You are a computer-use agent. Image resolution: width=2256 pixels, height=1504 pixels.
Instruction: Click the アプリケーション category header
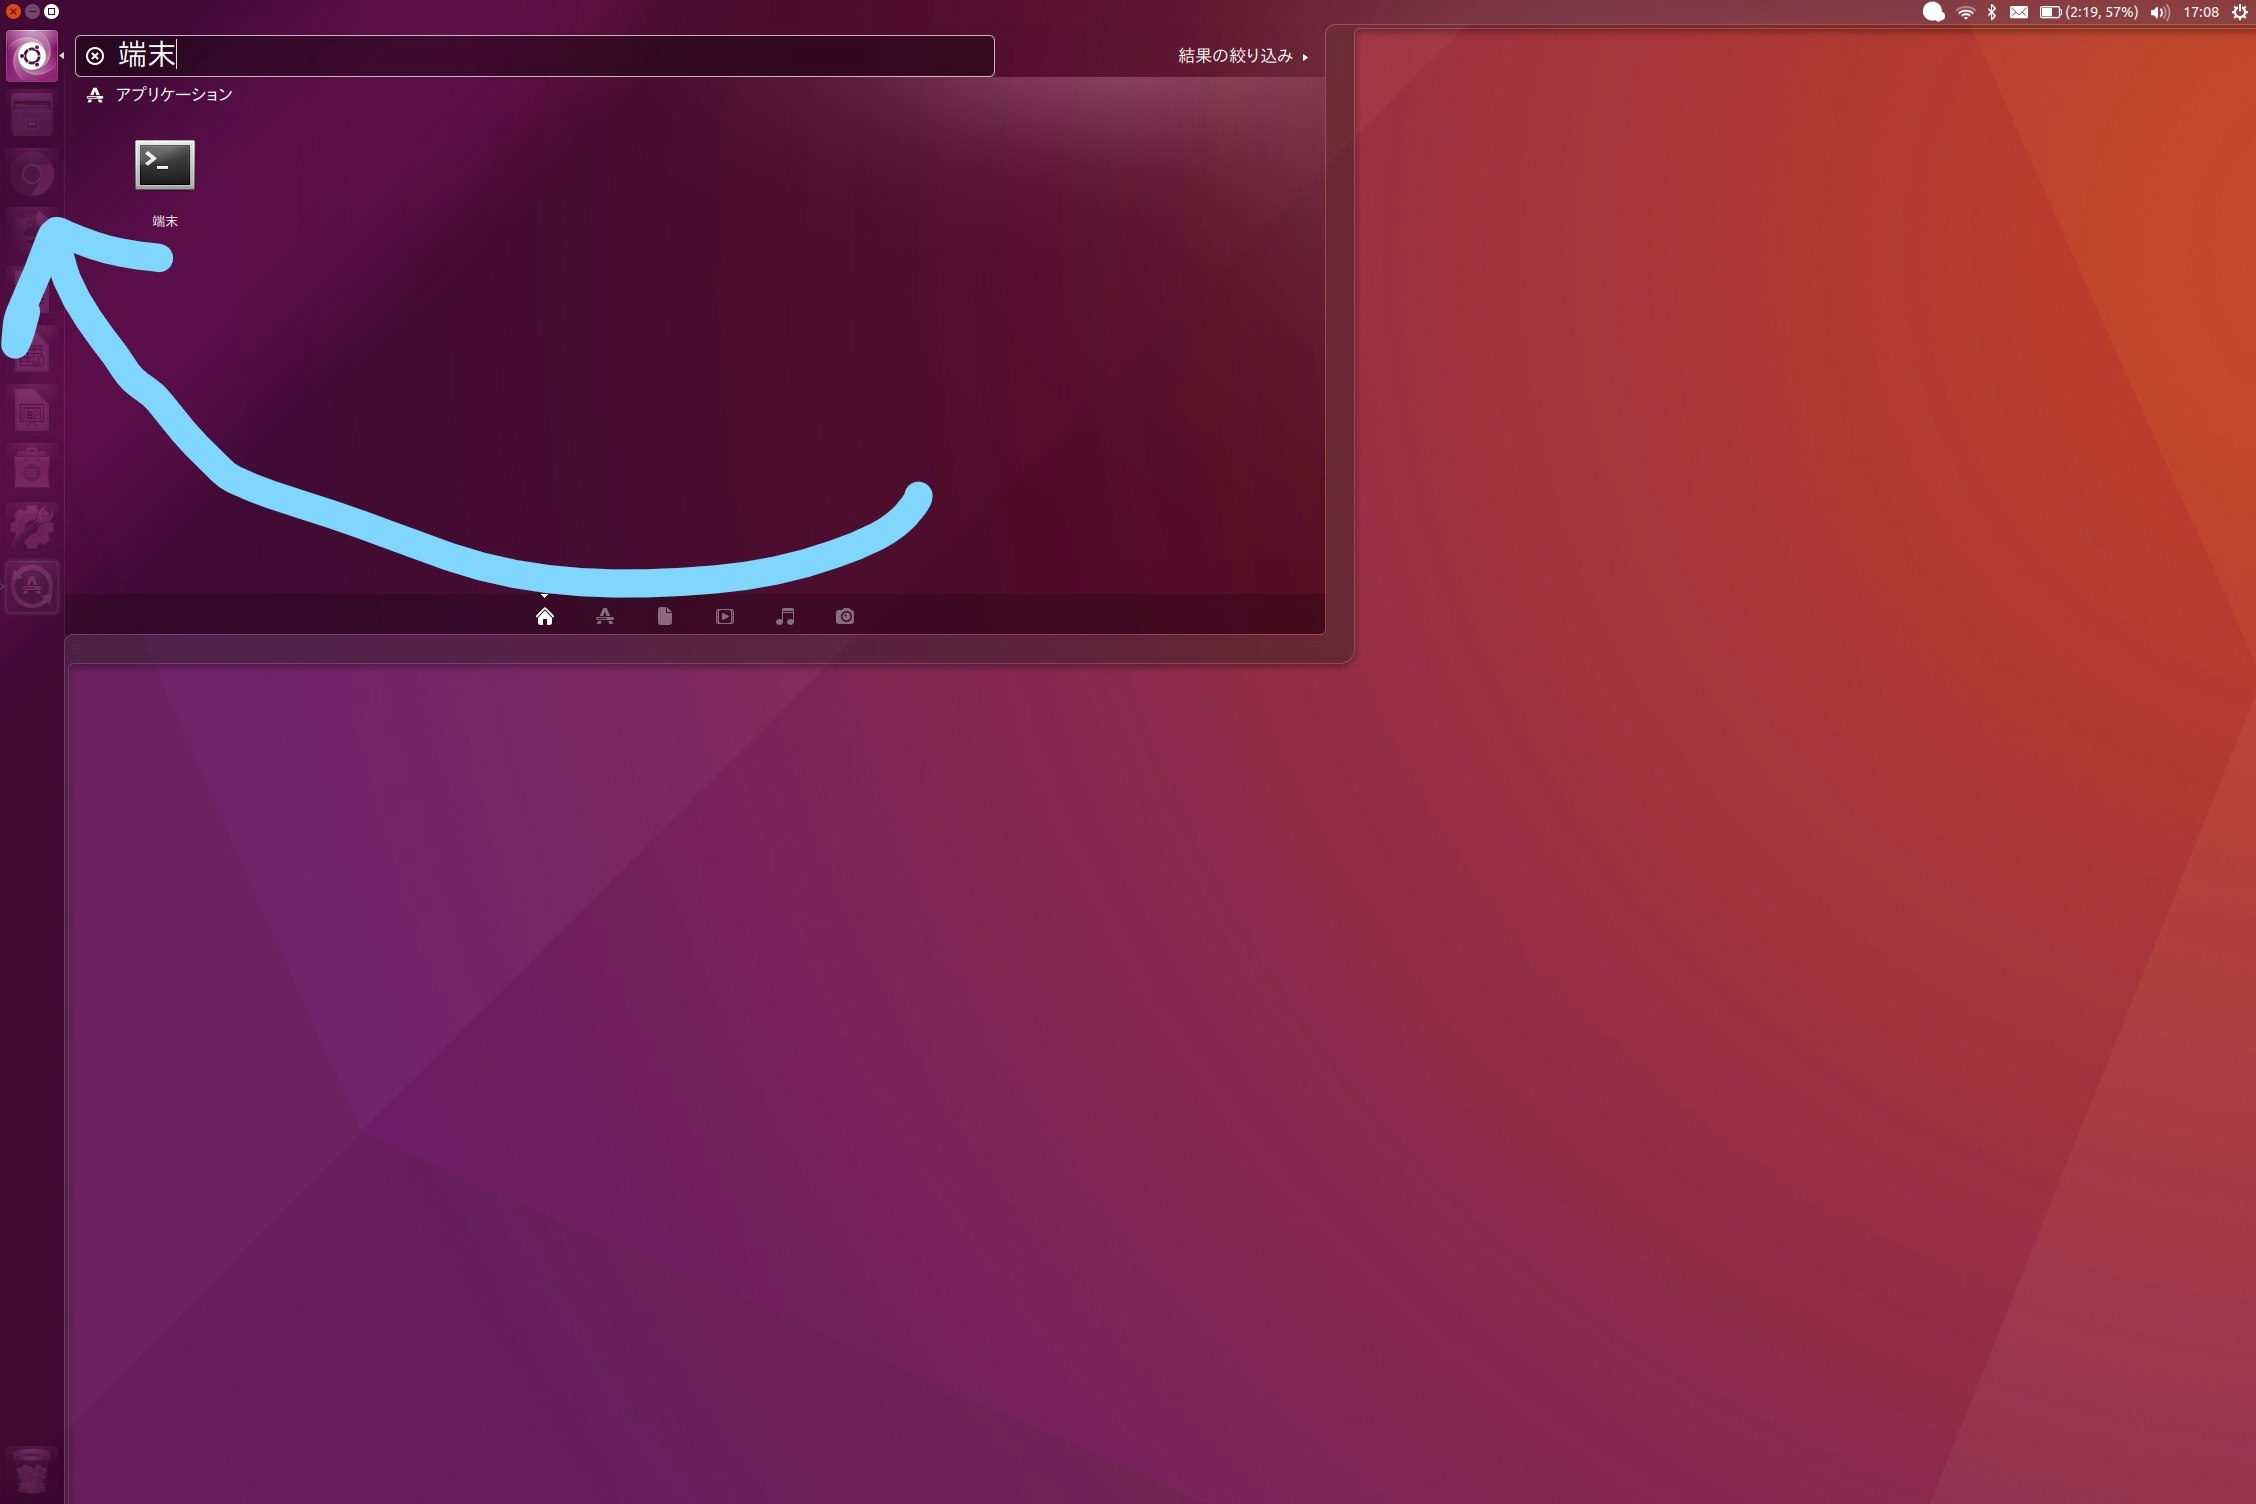tap(171, 94)
